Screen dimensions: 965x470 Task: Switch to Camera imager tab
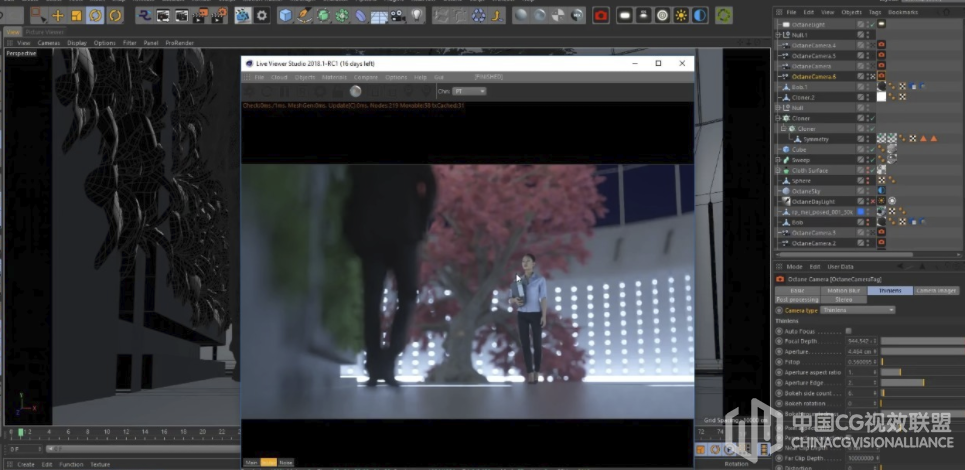pyautogui.click(x=935, y=290)
